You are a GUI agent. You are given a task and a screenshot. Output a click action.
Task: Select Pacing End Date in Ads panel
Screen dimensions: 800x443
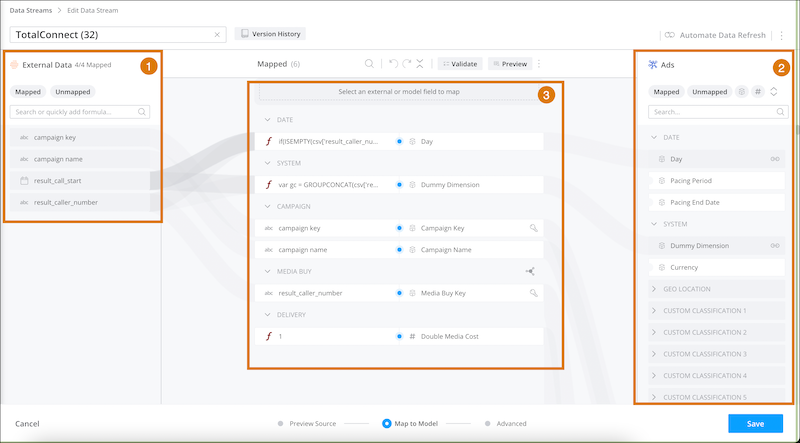coord(716,203)
